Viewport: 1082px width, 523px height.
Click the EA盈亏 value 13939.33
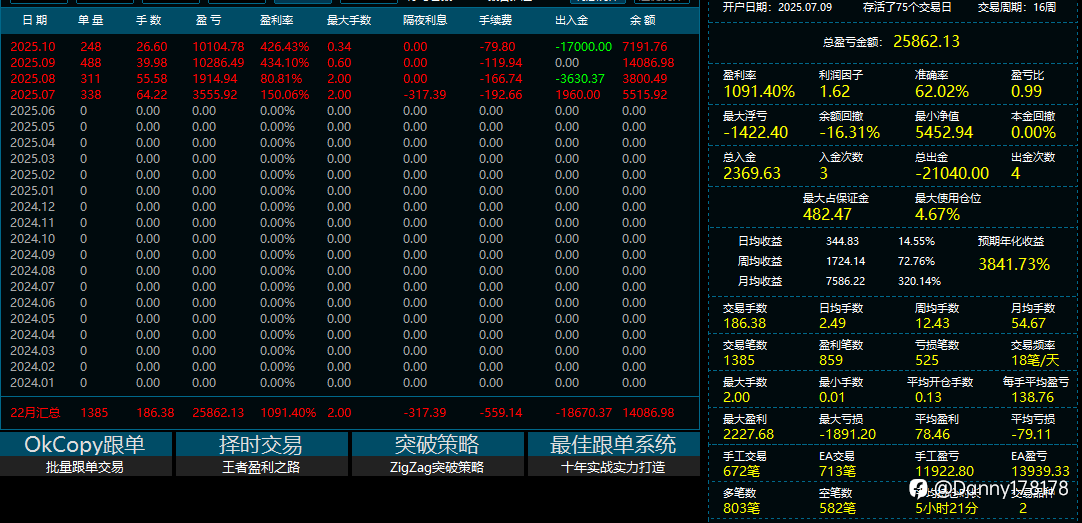(x=1040, y=471)
